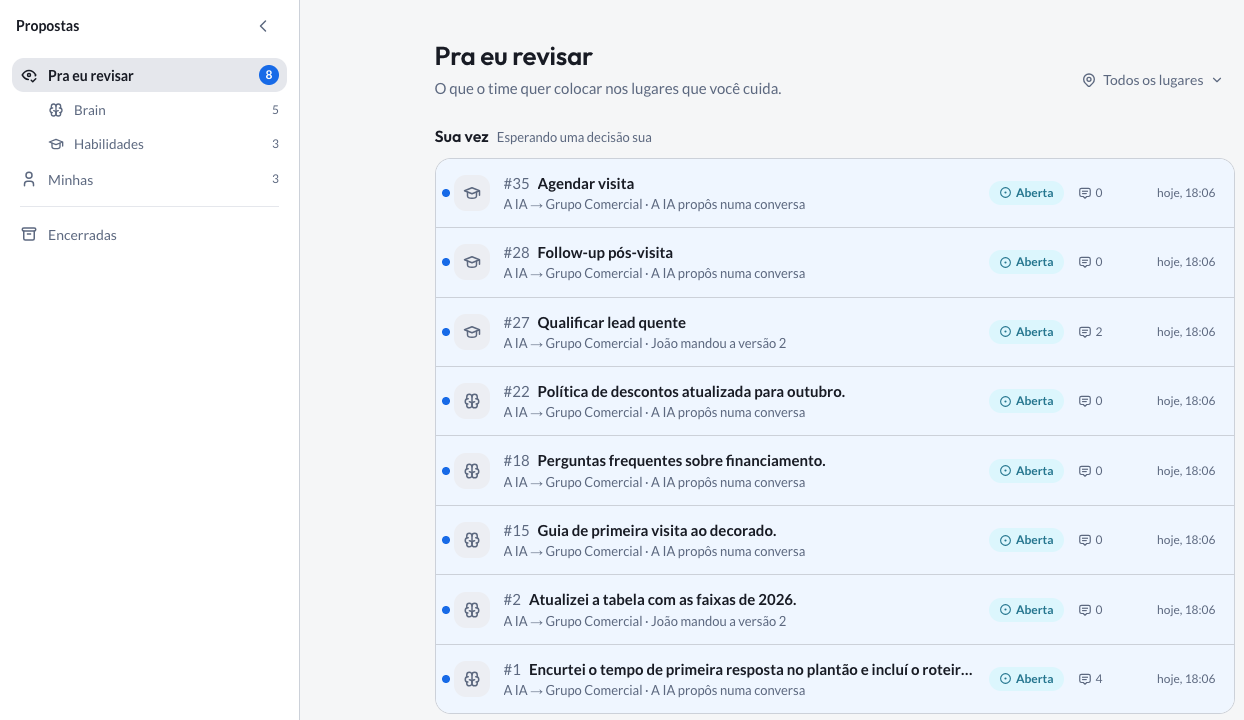Click the brain icon of Guia de primeira visita
The height and width of the screenshot is (720, 1244).
tap(472, 540)
